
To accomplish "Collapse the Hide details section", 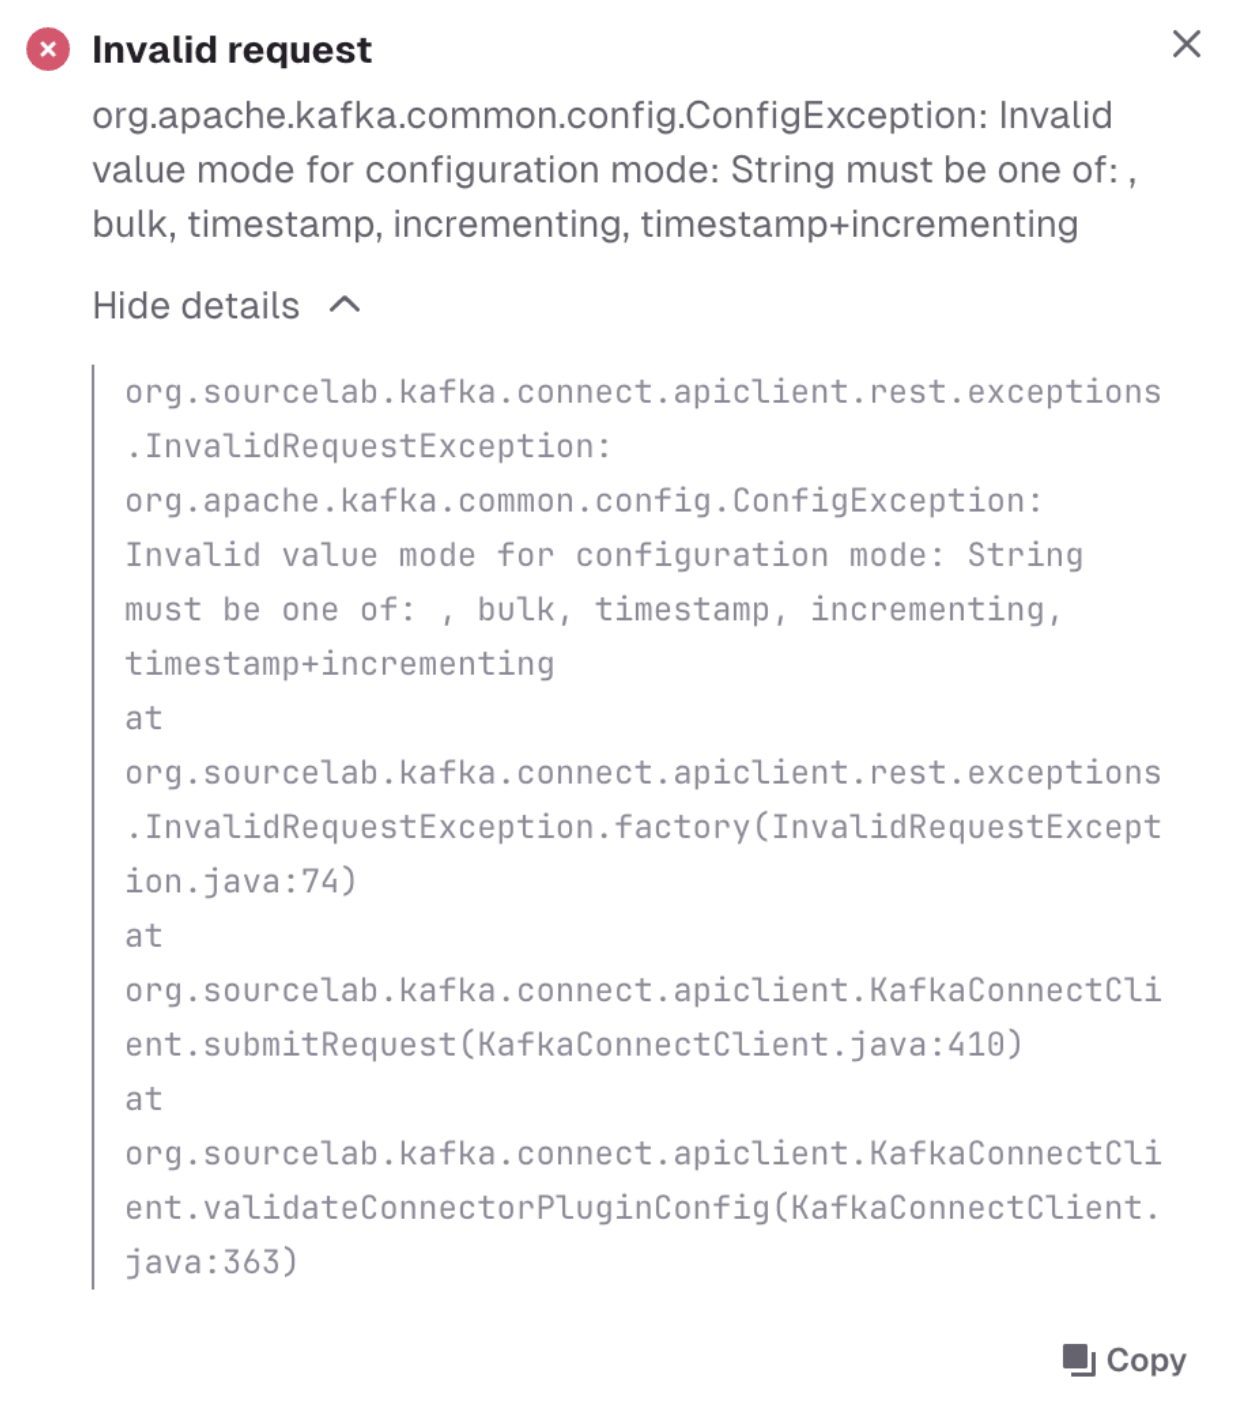I will tap(226, 306).
